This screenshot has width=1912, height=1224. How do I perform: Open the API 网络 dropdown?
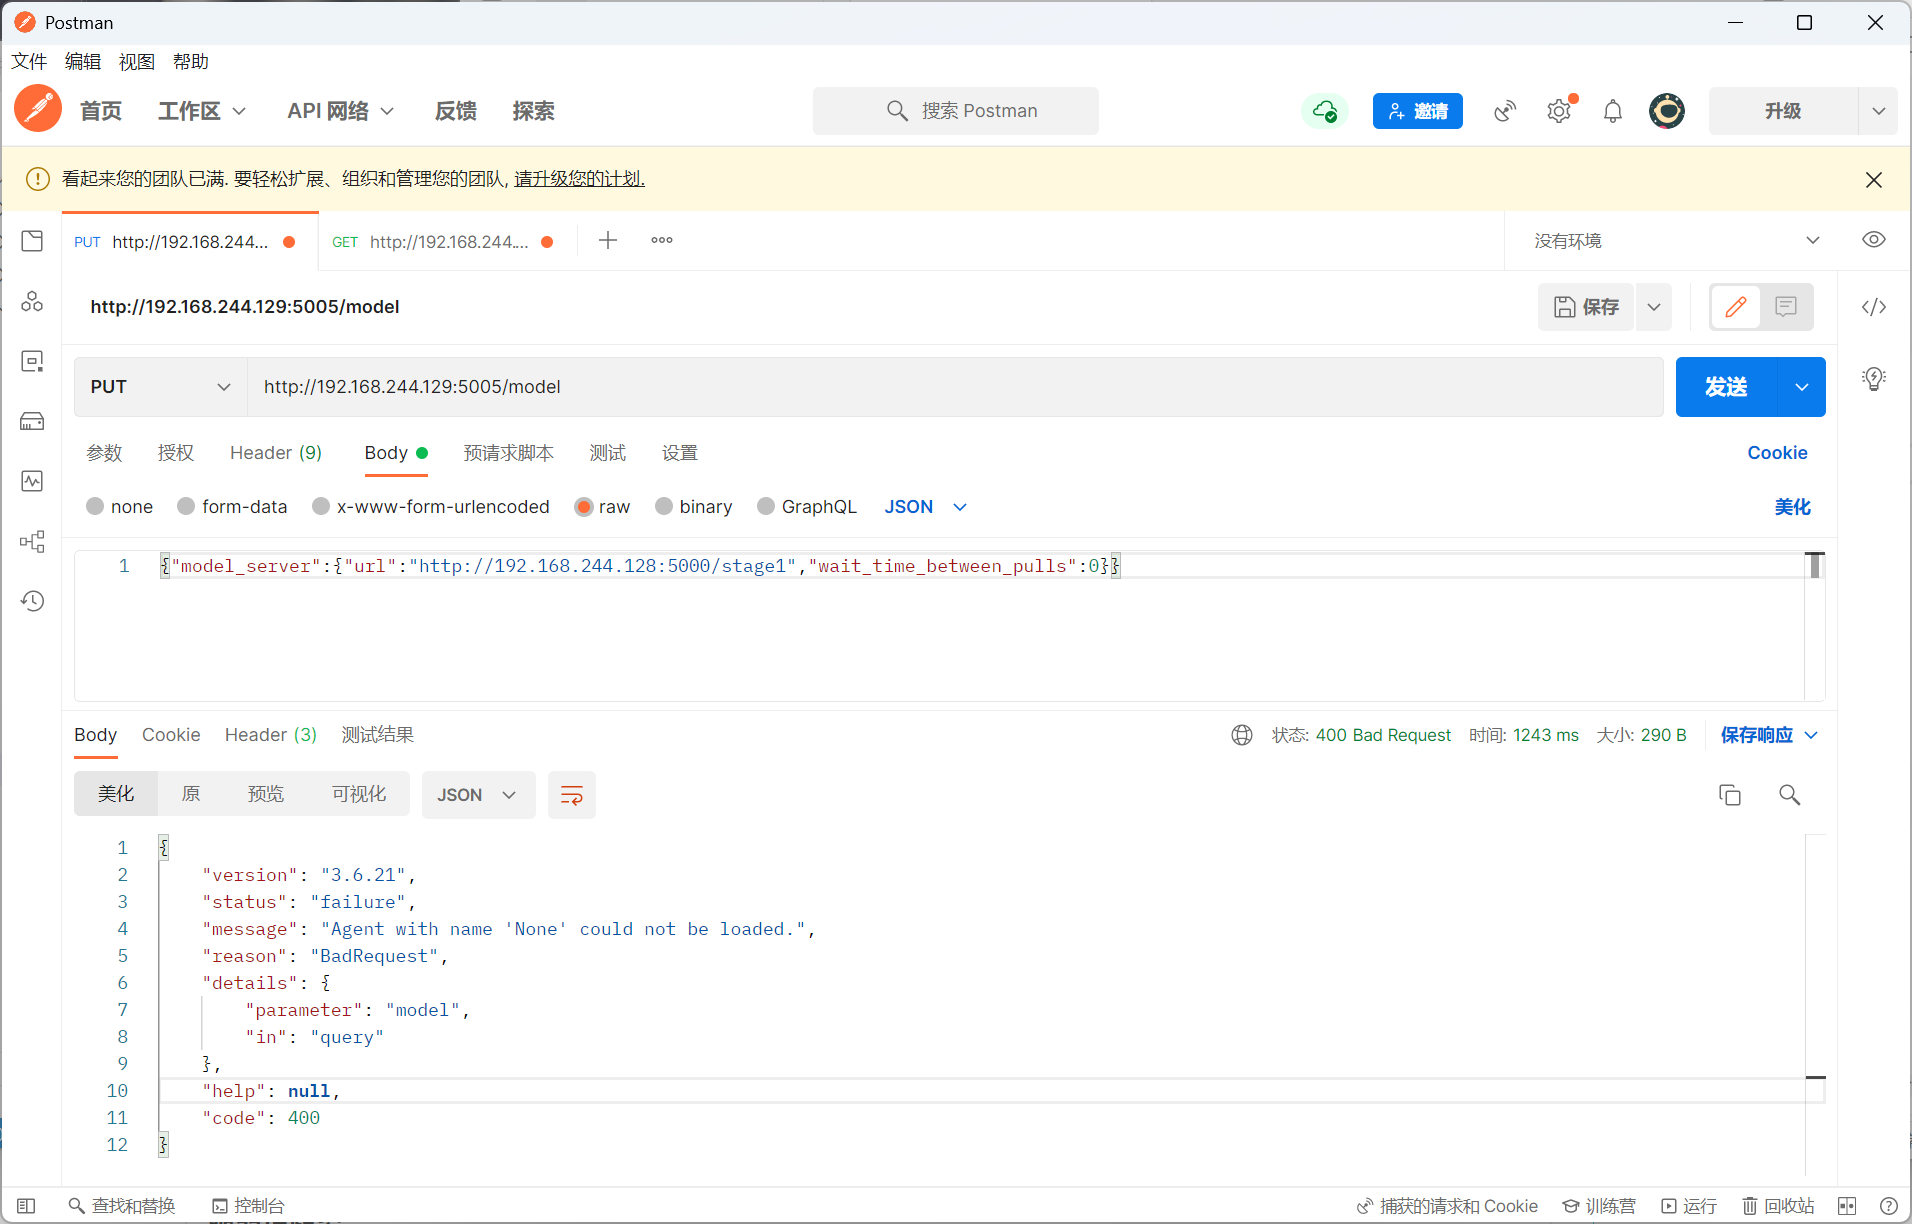tap(340, 111)
